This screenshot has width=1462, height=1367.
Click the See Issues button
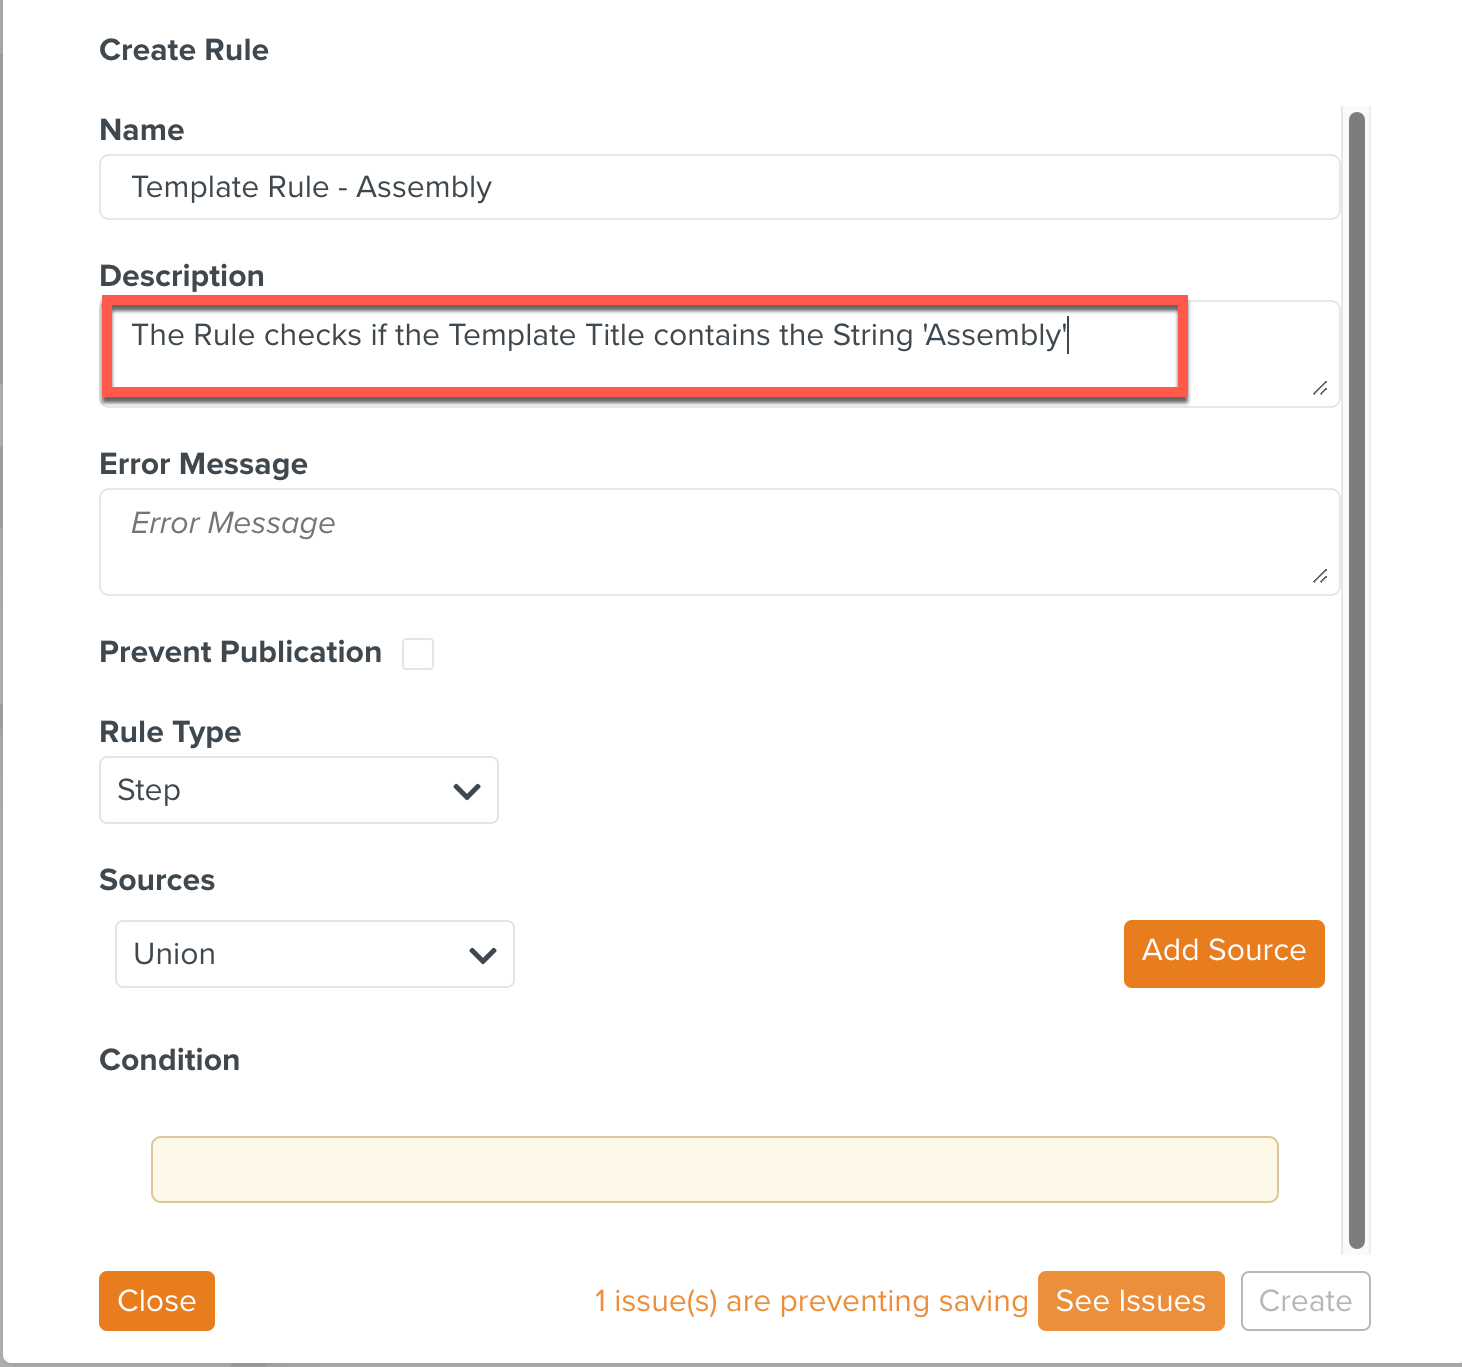1130,1301
